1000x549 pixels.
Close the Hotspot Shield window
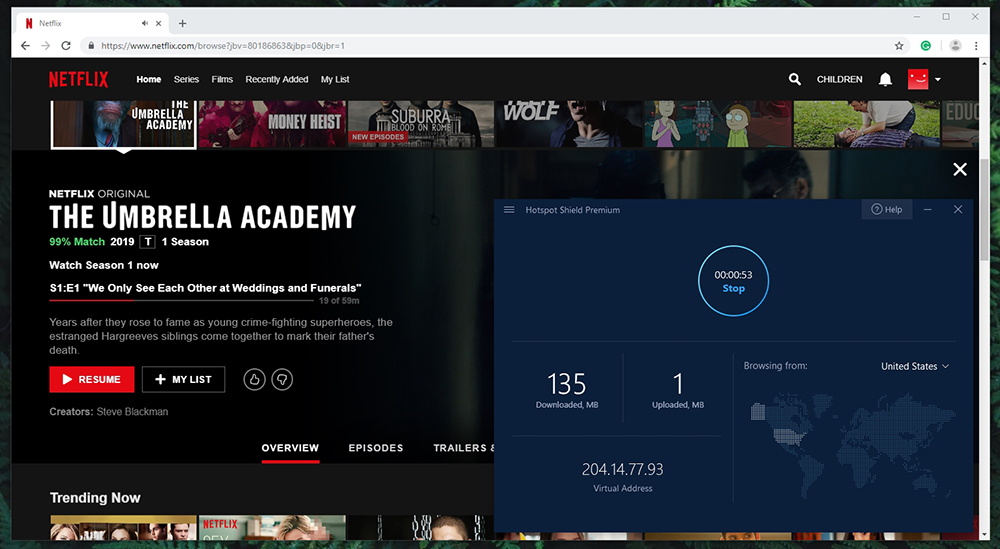958,209
